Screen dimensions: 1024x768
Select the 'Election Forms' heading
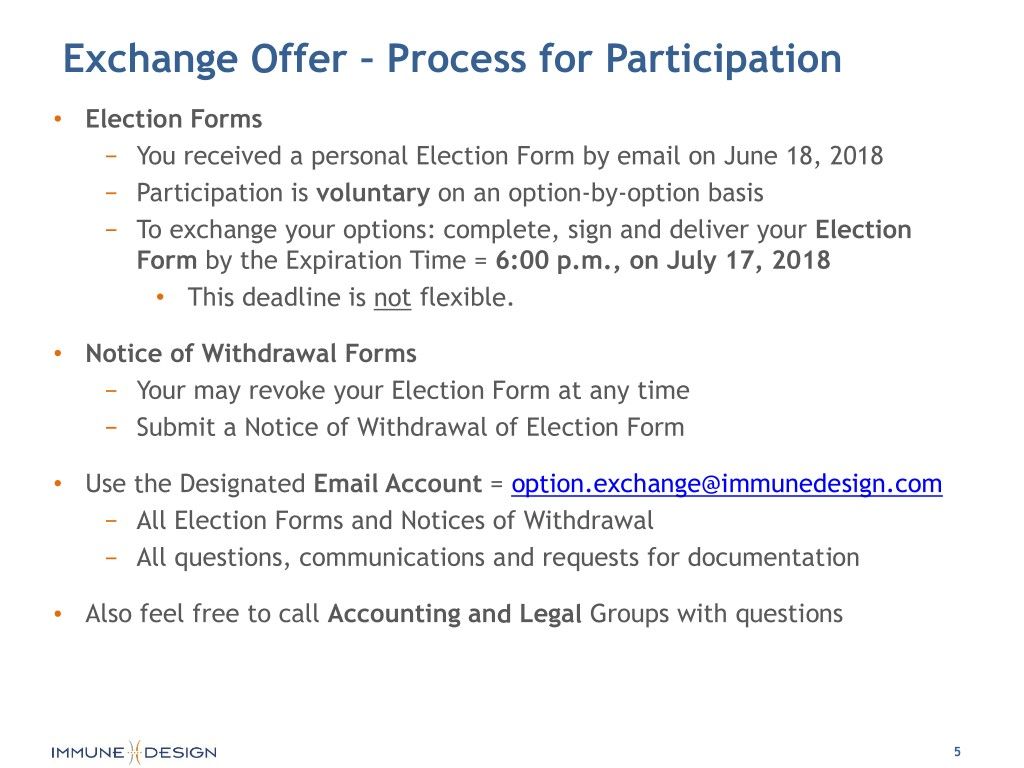click(174, 119)
